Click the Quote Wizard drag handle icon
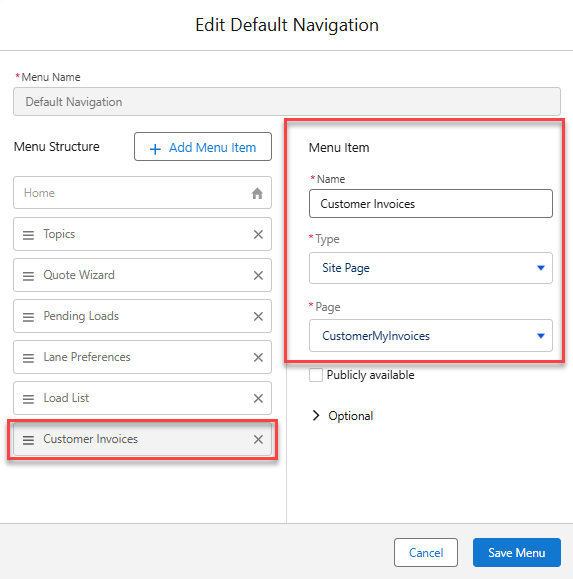The height and width of the screenshot is (579, 573). click(28, 276)
